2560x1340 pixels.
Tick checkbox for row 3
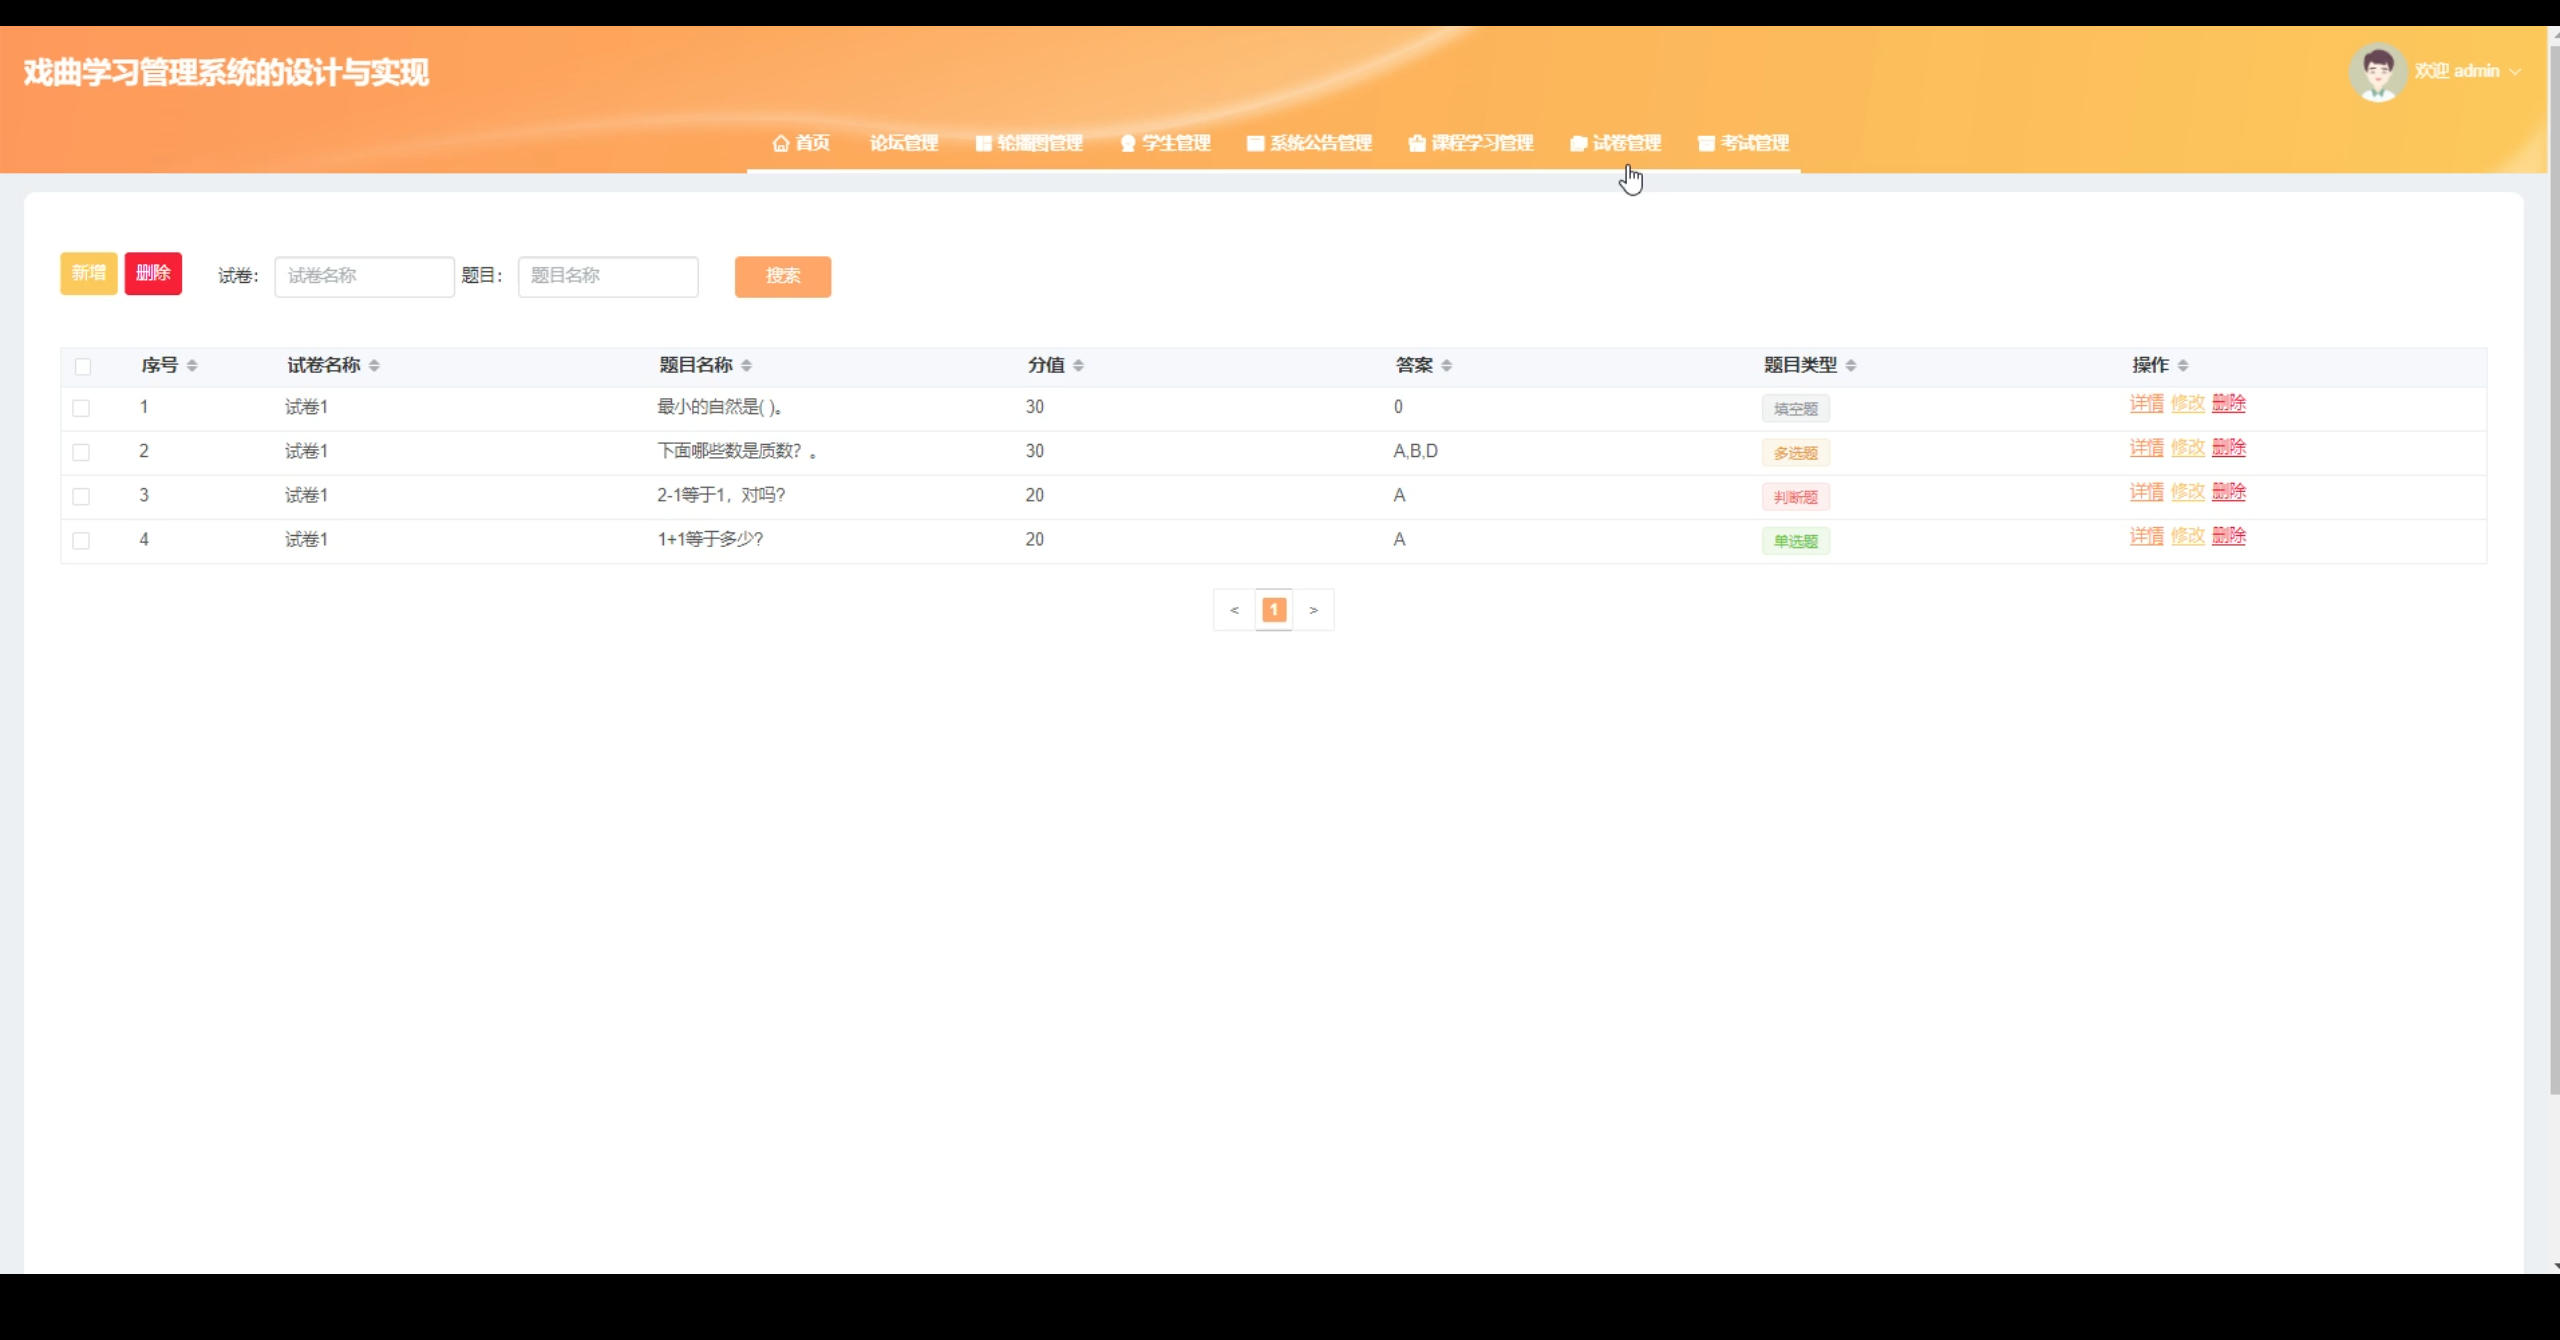pyautogui.click(x=81, y=496)
